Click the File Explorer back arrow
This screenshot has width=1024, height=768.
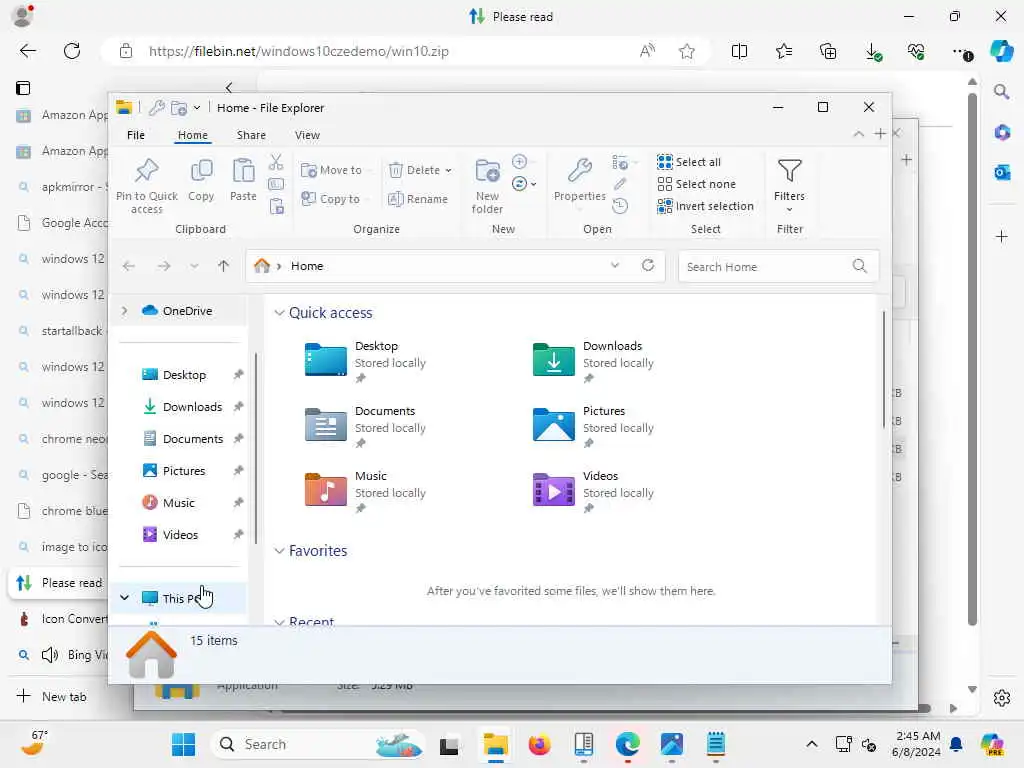point(129,266)
